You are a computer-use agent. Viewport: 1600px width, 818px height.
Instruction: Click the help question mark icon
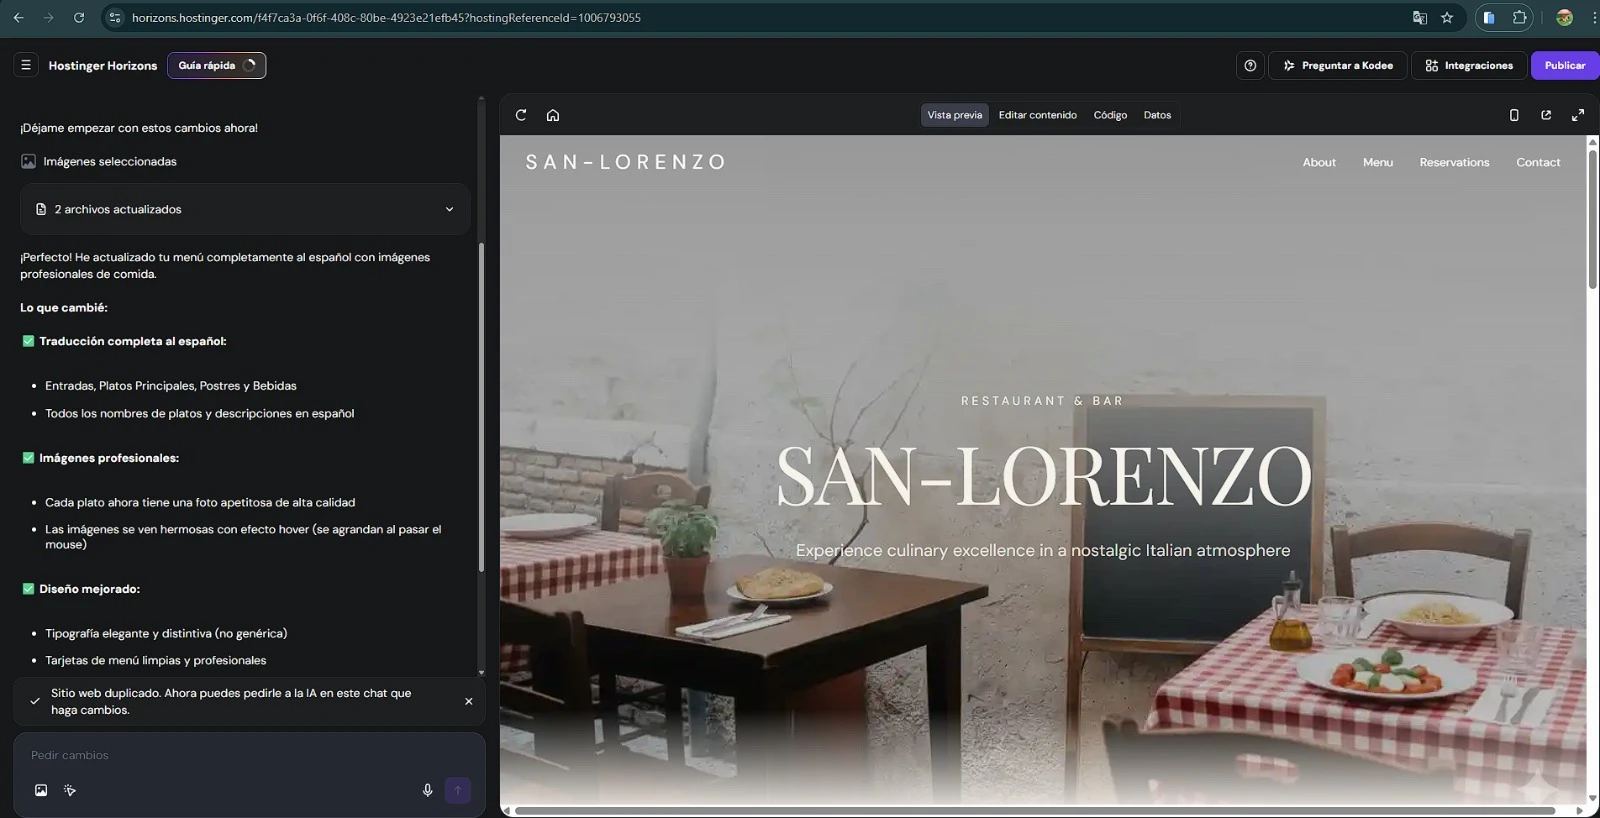point(1250,65)
